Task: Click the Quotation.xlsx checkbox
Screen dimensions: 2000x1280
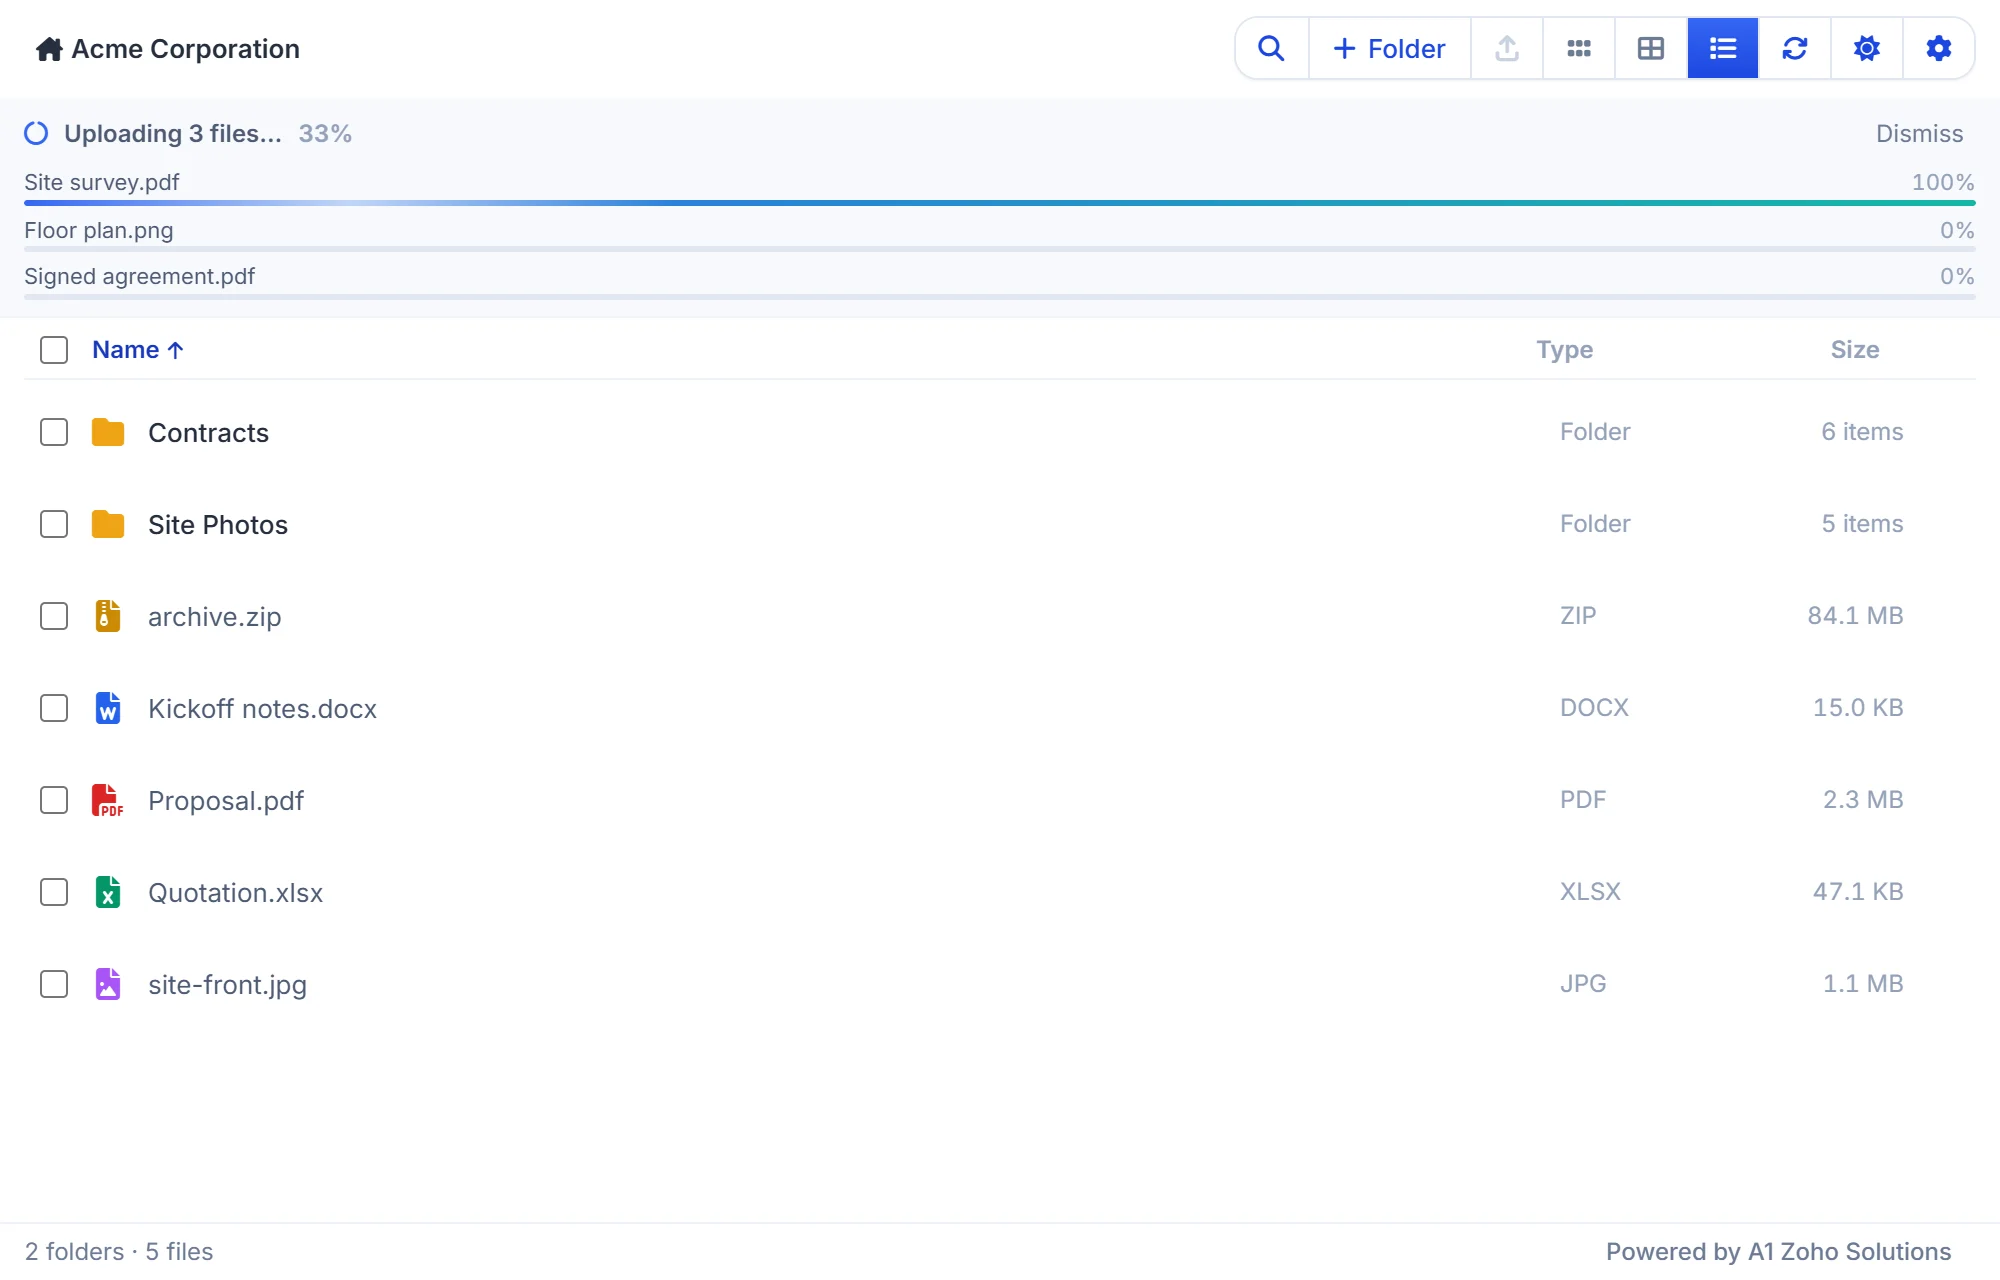Action: pyautogui.click(x=54, y=892)
